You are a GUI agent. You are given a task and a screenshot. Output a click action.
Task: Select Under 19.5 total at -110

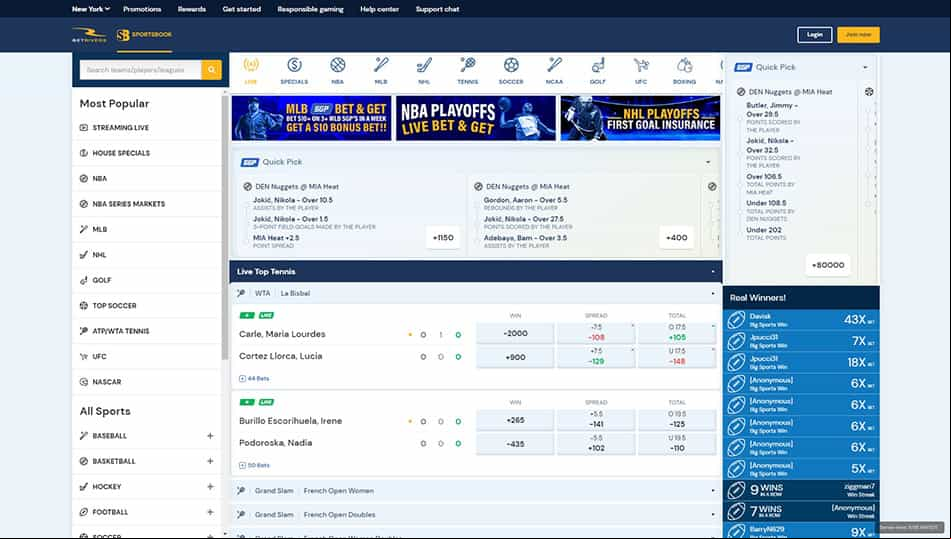click(x=677, y=444)
